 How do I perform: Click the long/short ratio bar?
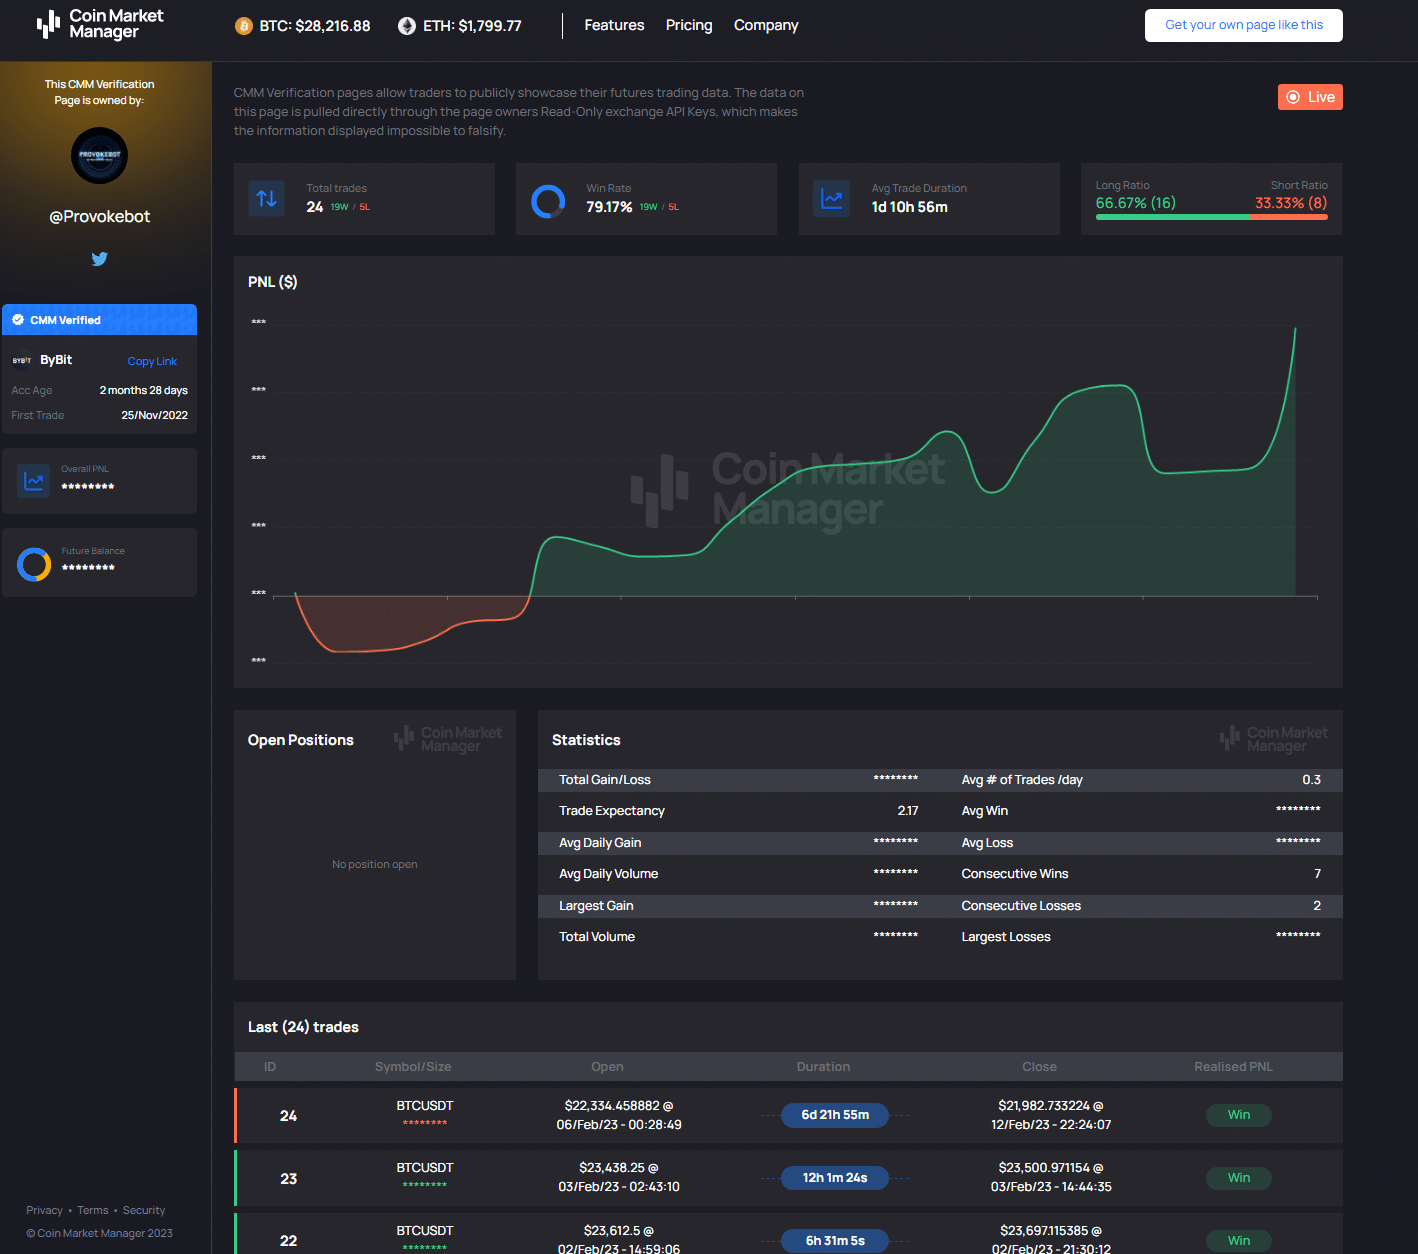(x=1212, y=217)
